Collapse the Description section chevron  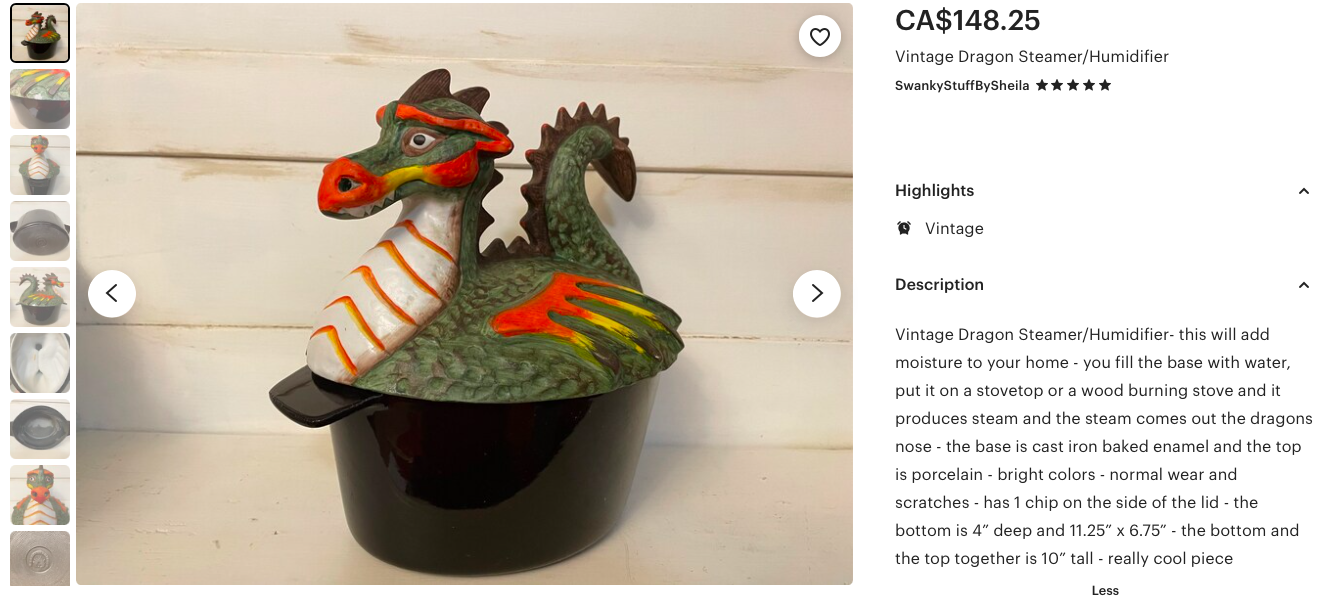(x=1303, y=285)
